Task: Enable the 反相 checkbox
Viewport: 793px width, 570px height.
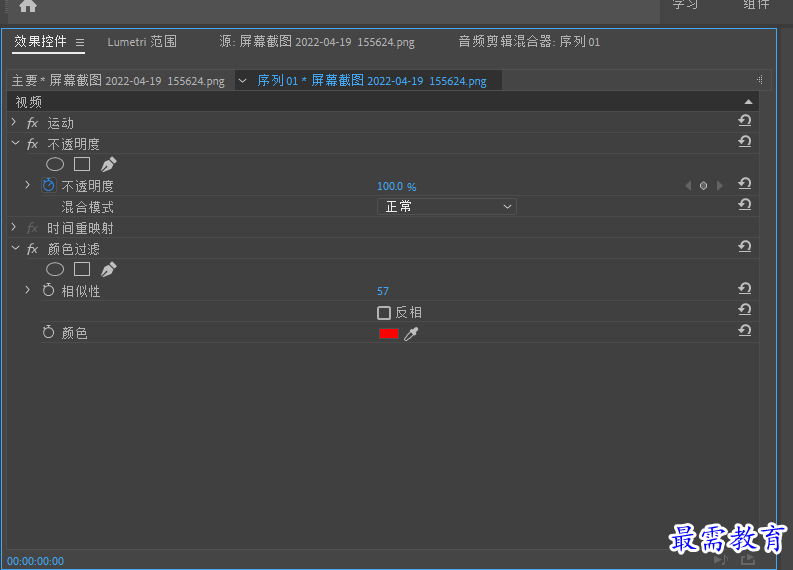Action: pos(384,313)
